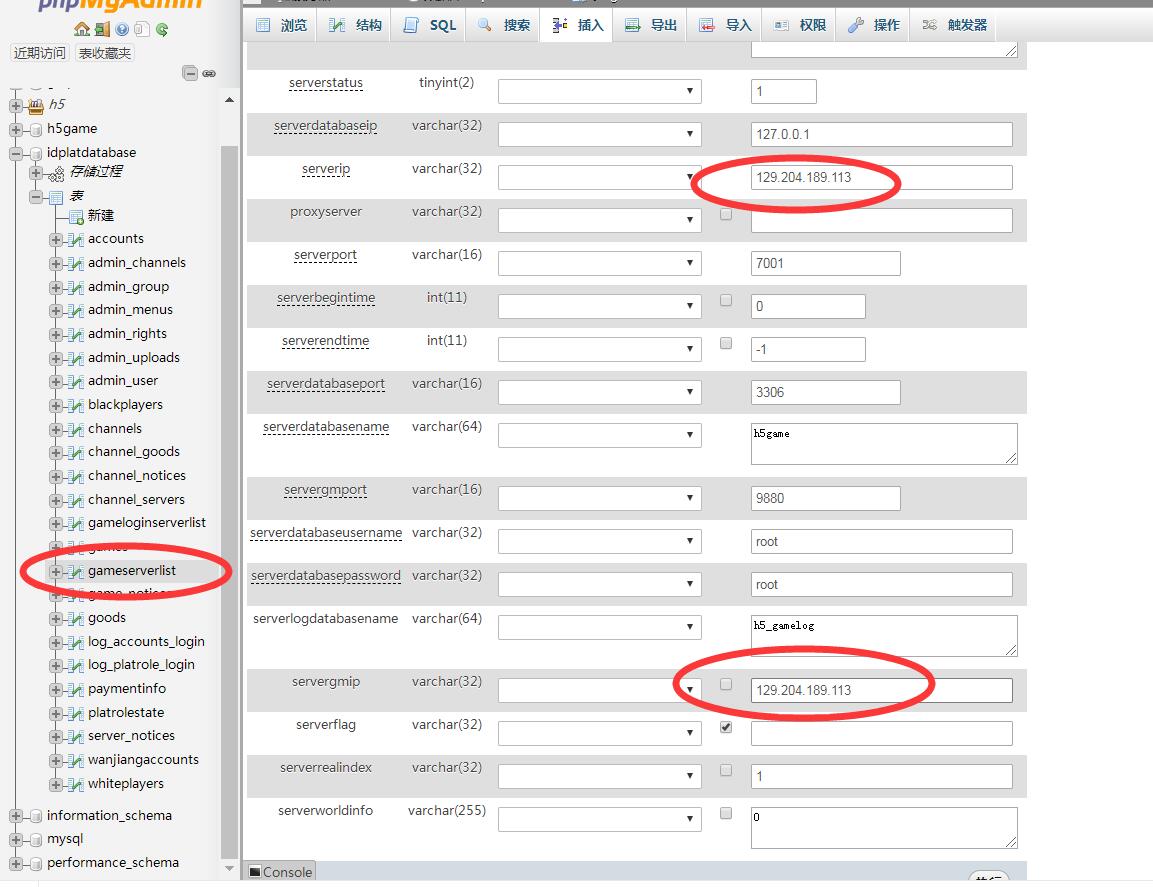Click the table icon beside goods
1153x887 pixels.
(76, 619)
